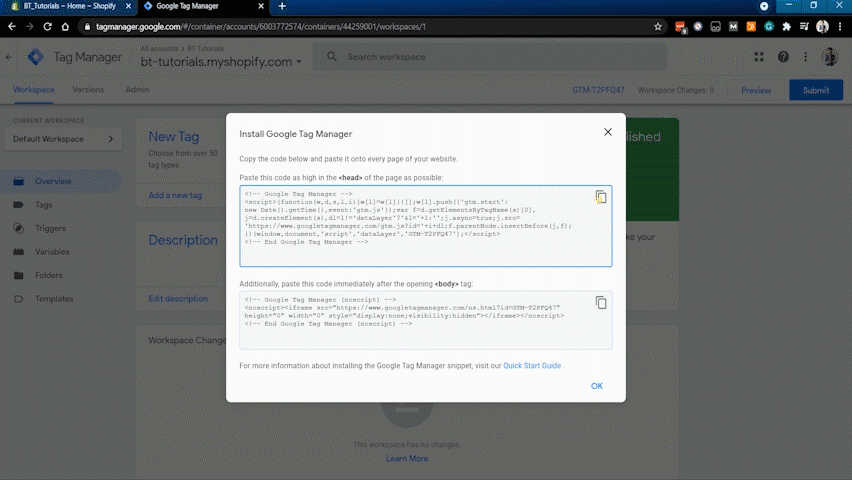Open the bt-tutorials.myshopify.com container dropdown
The width and height of the screenshot is (852, 480).
pos(221,62)
